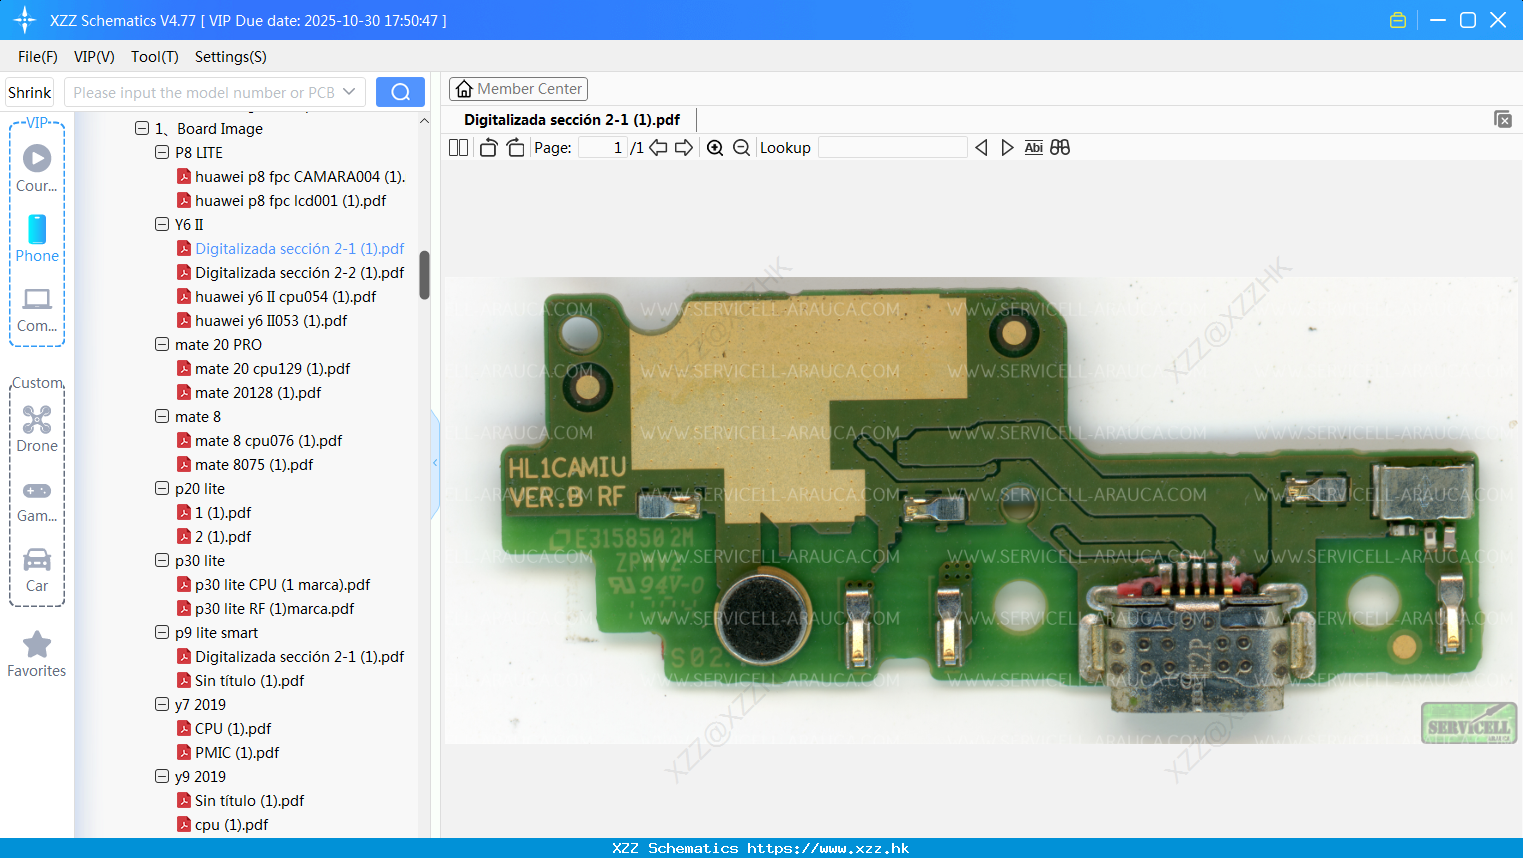Image resolution: width=1523 pixels, height=858 pixels.
Task: Find previous lookup result triangle
Action: coord(981,148)
